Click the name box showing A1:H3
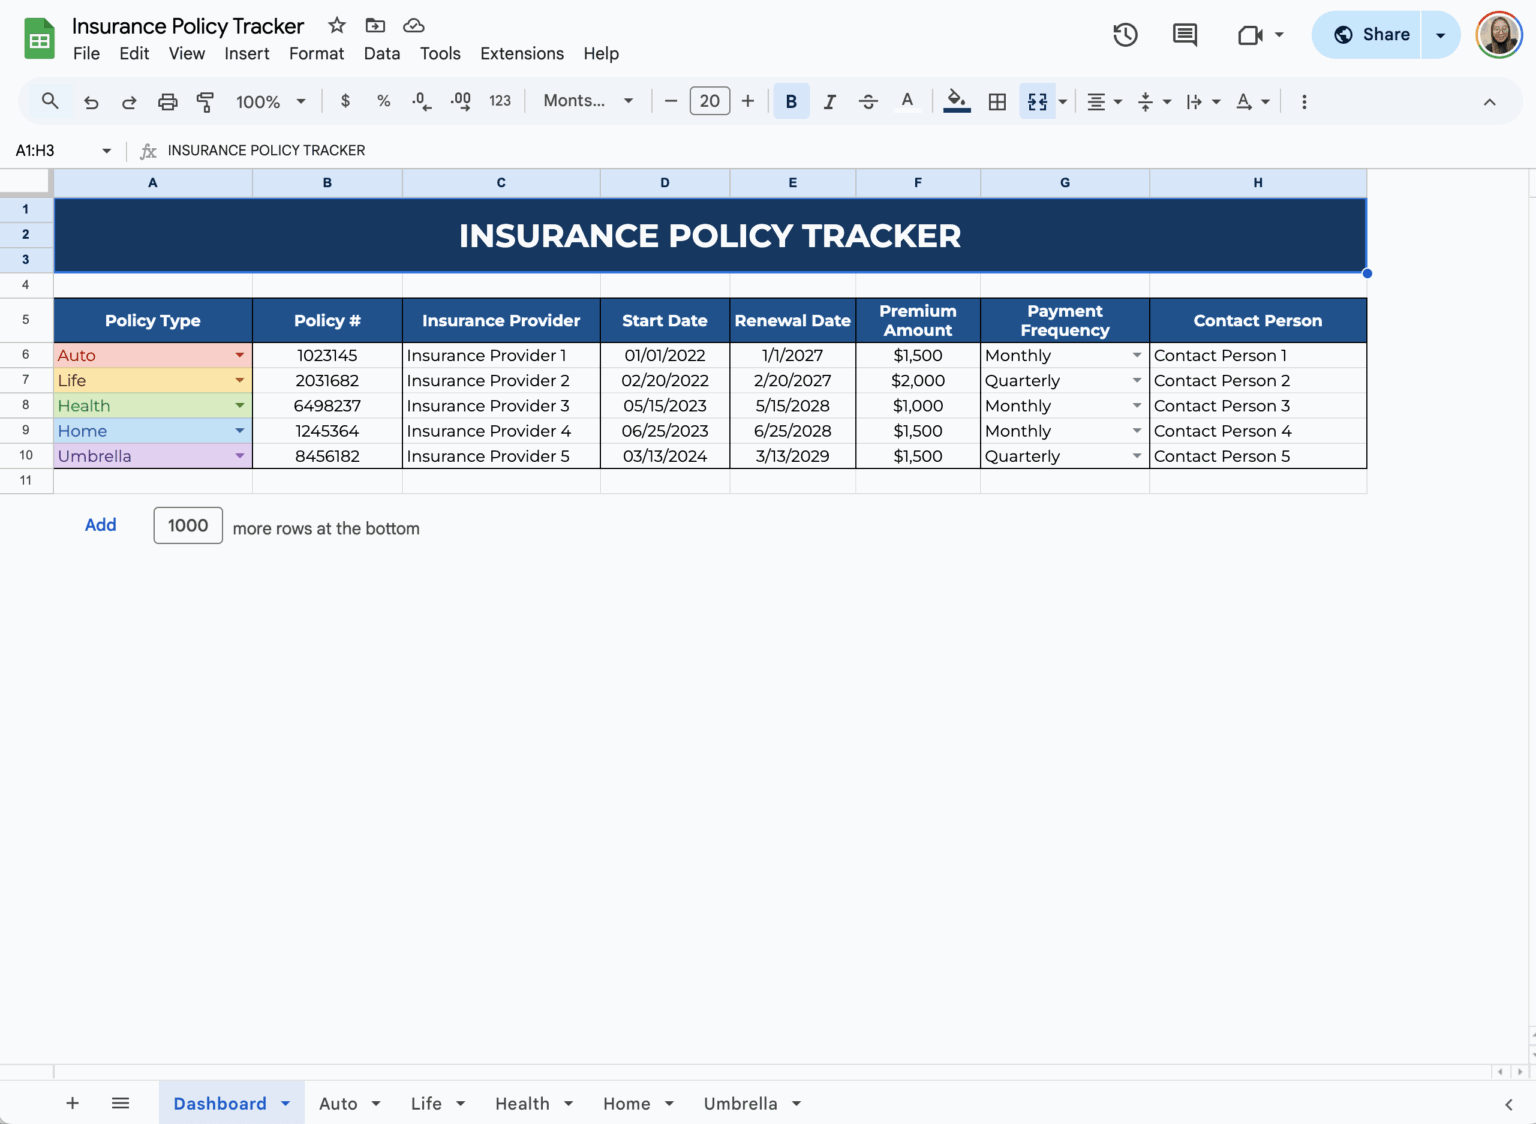1536x1124 pixels. (62, 150)
